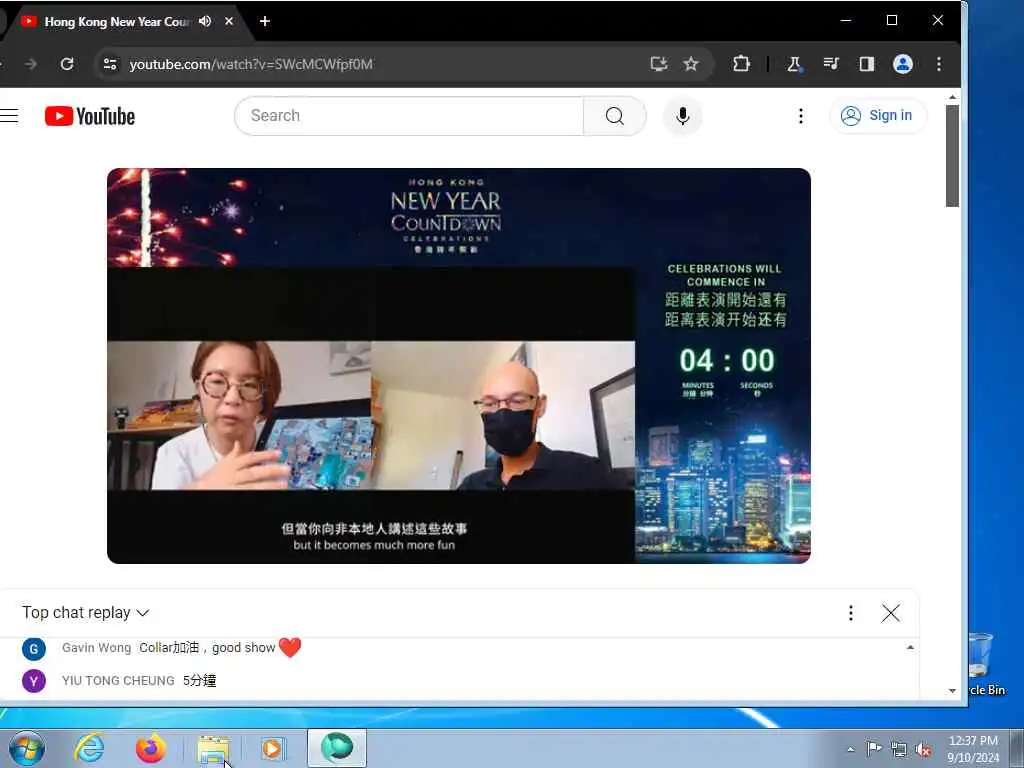Click the YIU TONG CHEUNG author name
1024x768 pixels.
tap(118, 680)
